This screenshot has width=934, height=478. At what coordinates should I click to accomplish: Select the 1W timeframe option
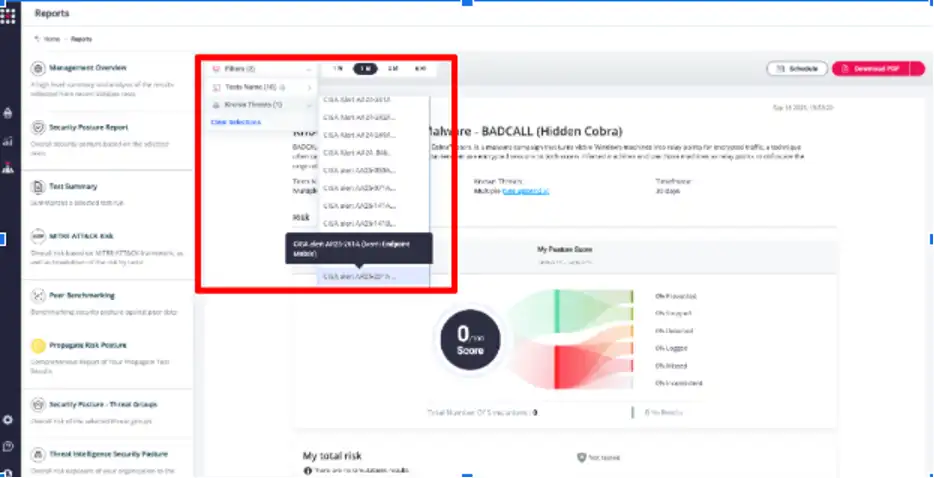click(338, 68)
